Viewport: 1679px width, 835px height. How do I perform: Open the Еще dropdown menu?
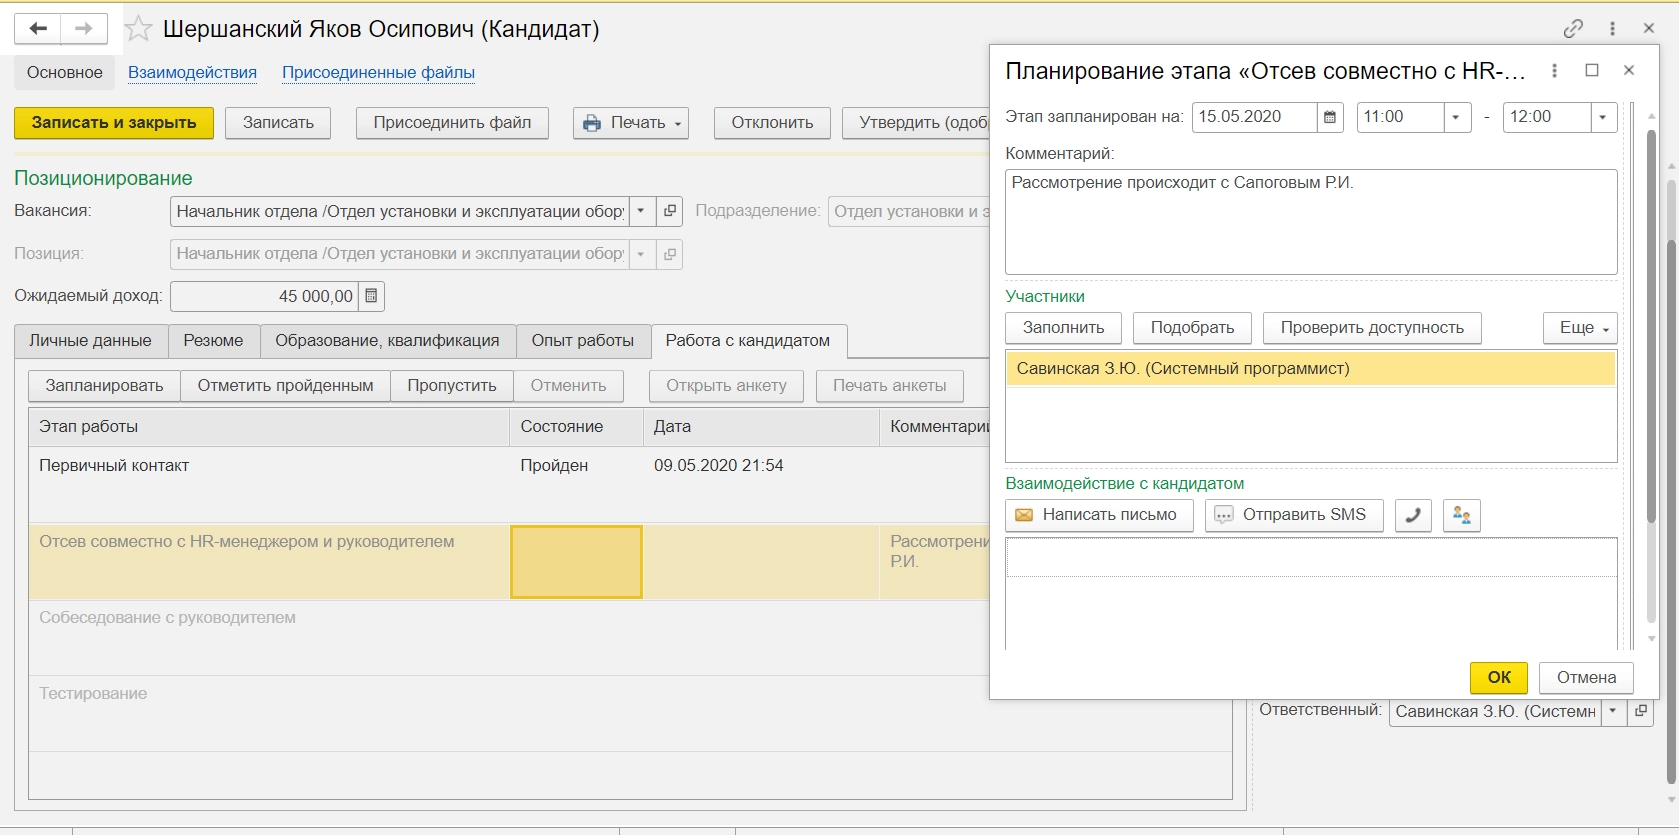click(1580, 328)
